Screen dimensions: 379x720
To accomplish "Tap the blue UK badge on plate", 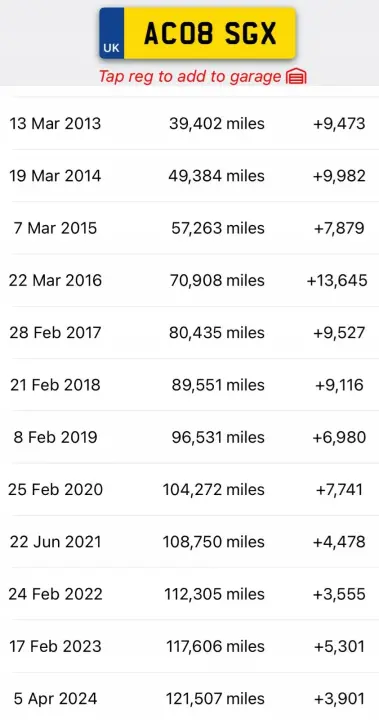I will (x=112, y=33).
